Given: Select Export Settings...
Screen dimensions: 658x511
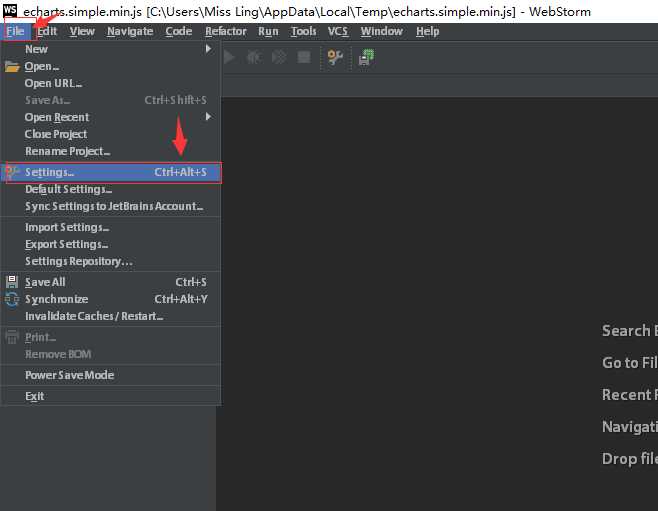Looking at the screenshot, I should point(111,244).
